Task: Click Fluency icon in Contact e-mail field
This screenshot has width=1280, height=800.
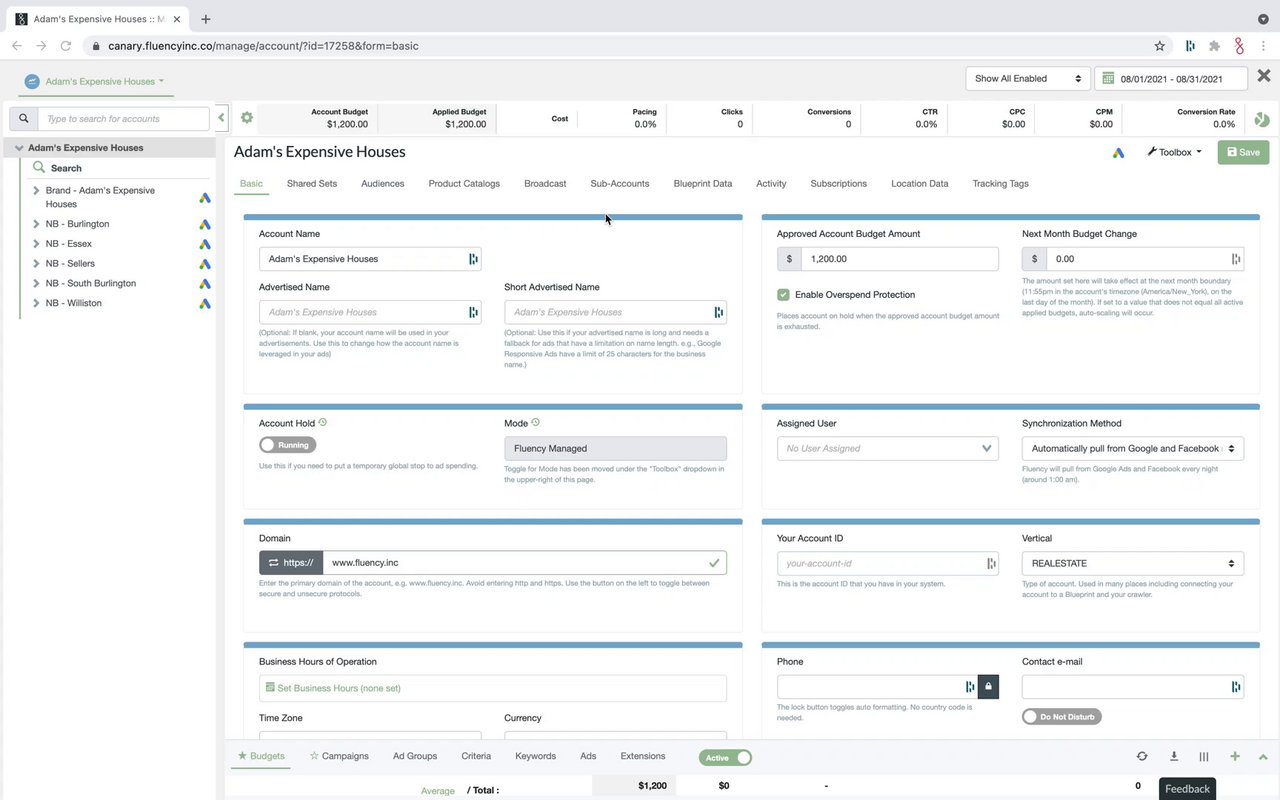Action: [x=1236, y=687]
